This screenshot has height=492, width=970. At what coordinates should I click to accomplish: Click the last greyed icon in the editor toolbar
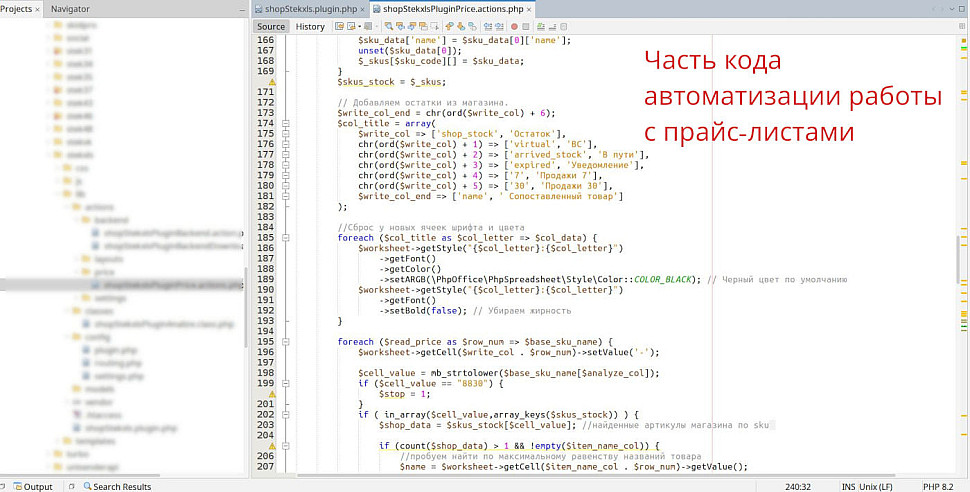[x=564, y=27]
